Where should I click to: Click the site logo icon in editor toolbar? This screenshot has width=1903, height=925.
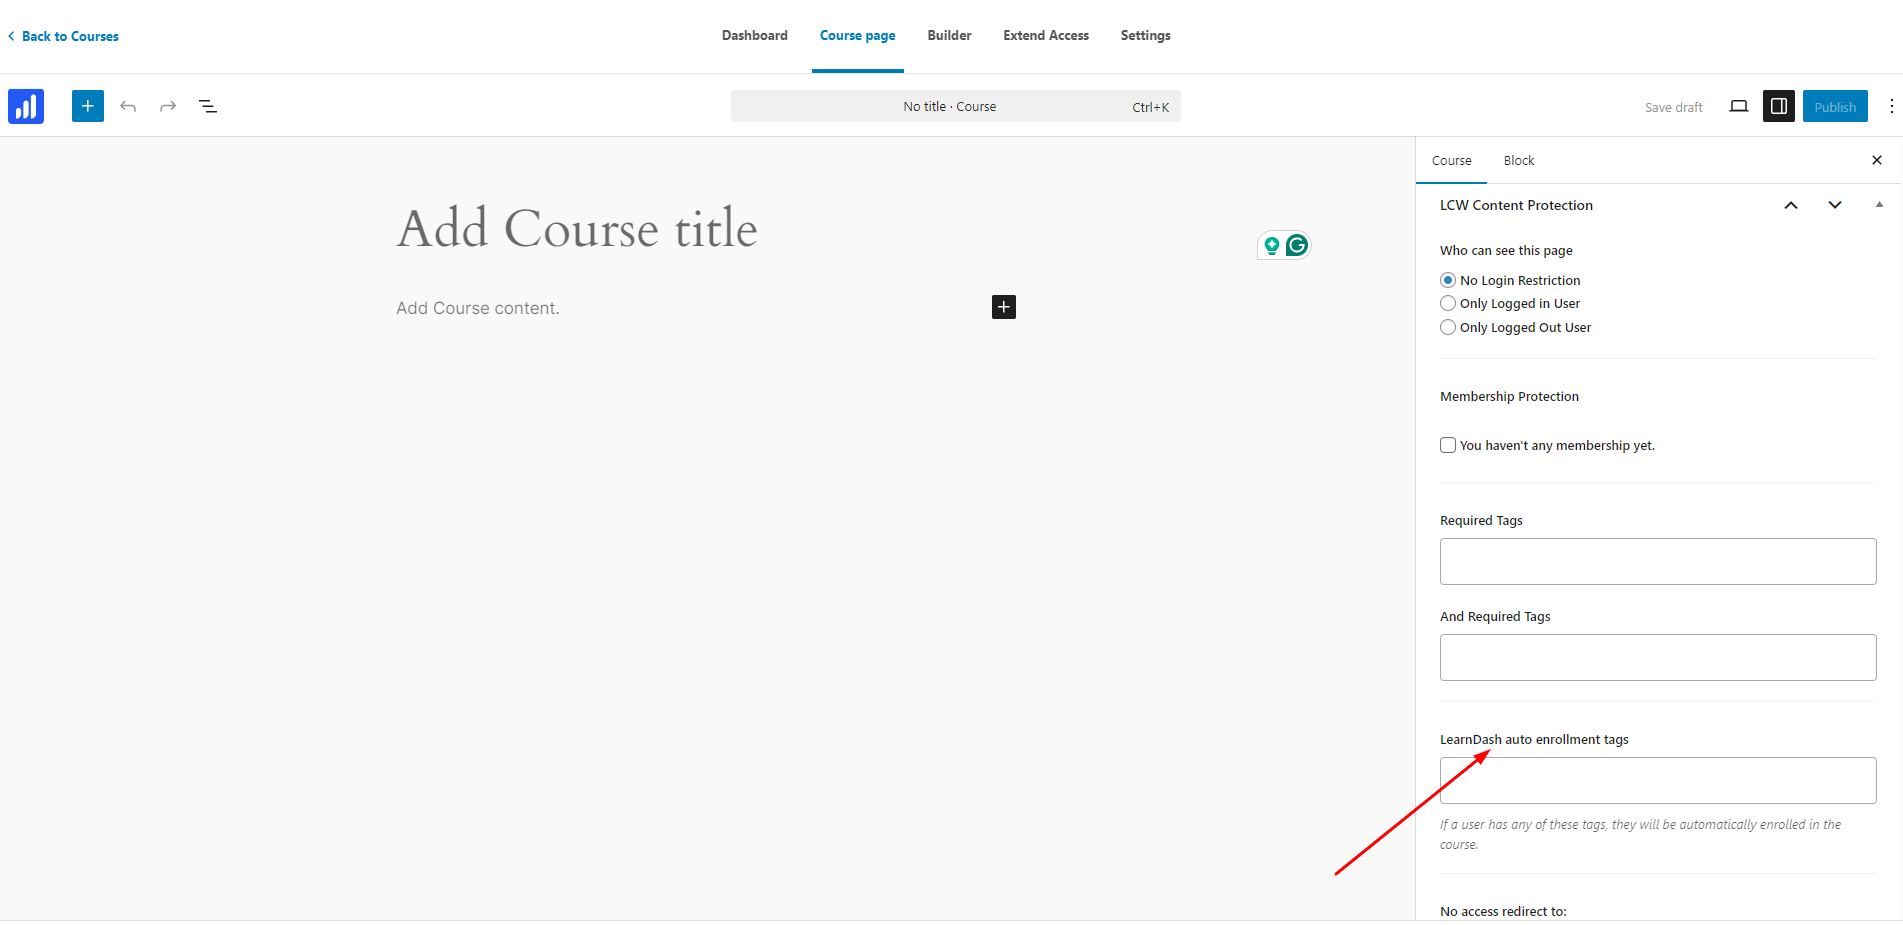[26, 106]
